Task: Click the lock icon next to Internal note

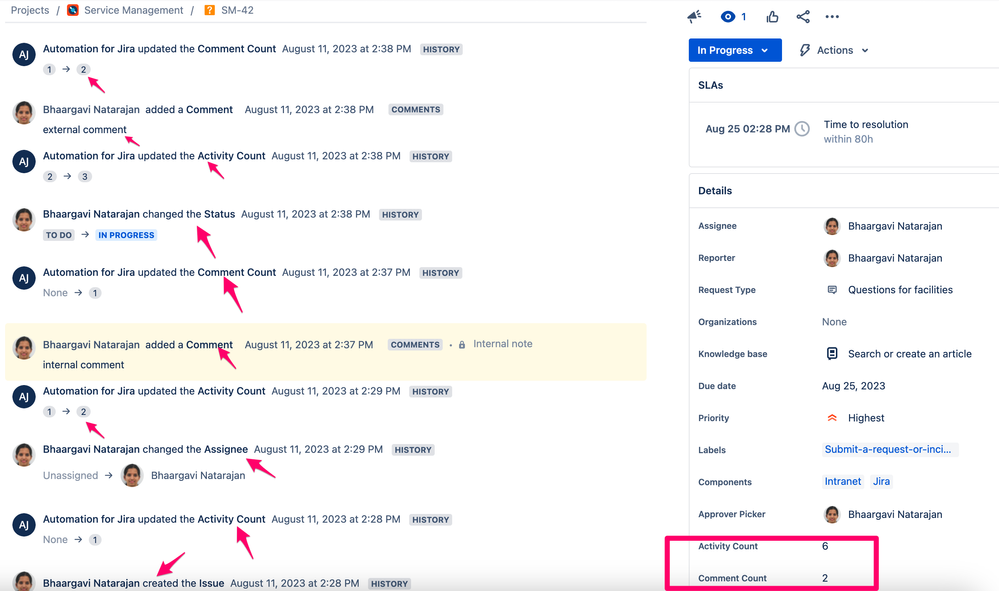Action: [462, 345]
